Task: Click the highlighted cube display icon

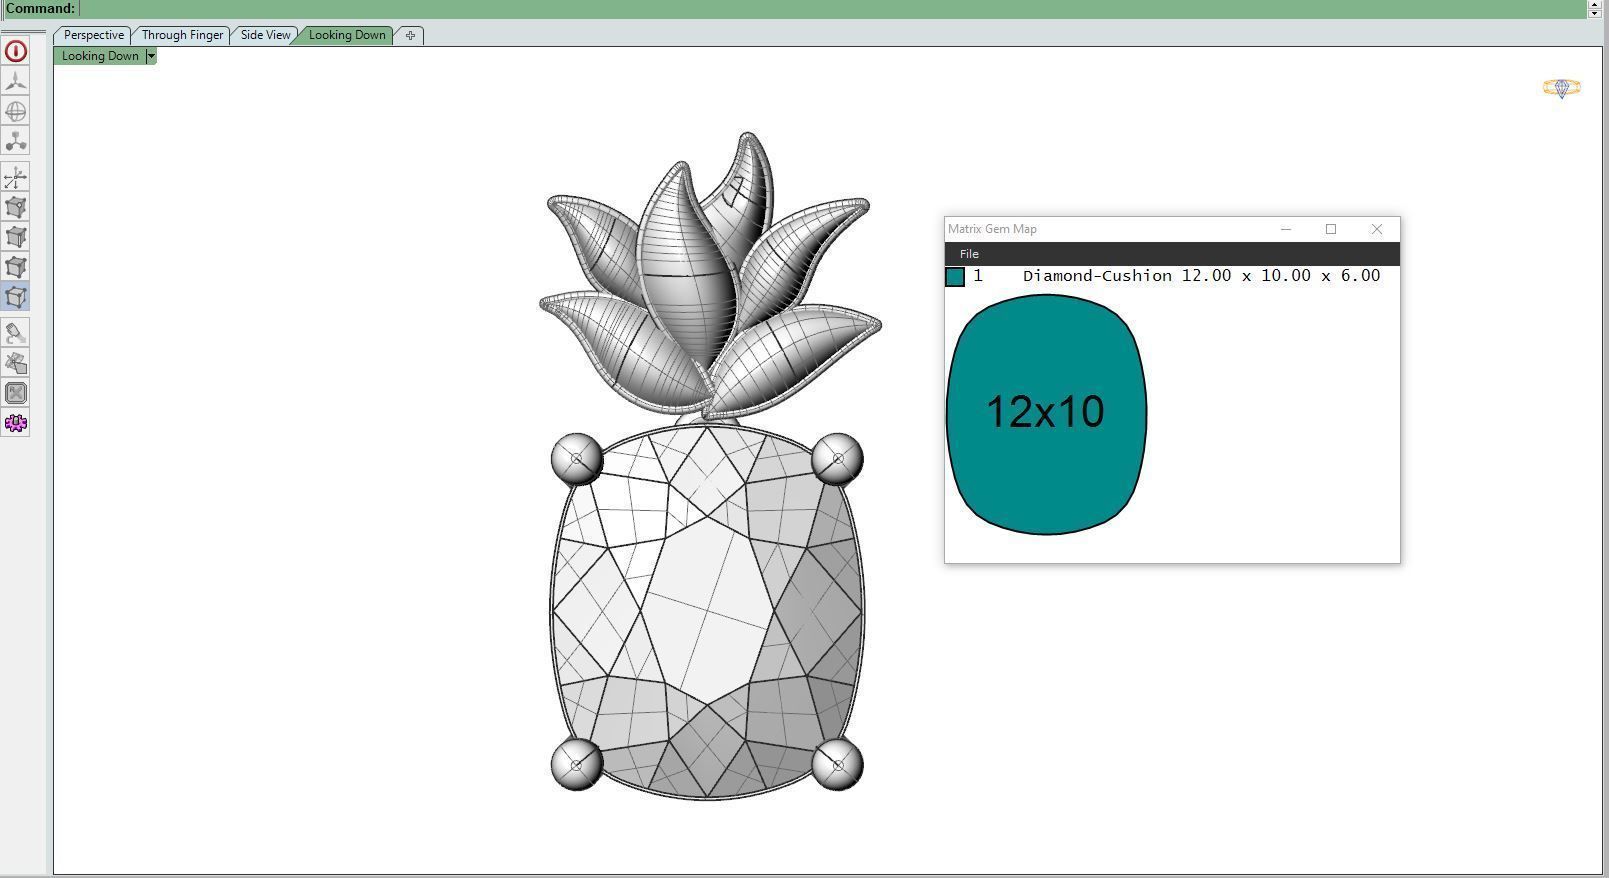Action: [x=16, y=297]
